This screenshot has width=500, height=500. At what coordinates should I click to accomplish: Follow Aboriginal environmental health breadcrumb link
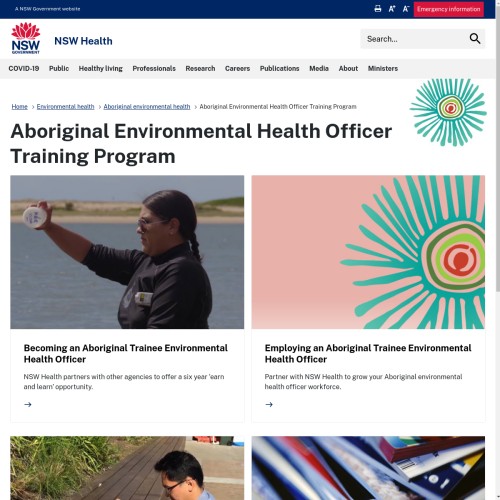(x=147, y=107)
